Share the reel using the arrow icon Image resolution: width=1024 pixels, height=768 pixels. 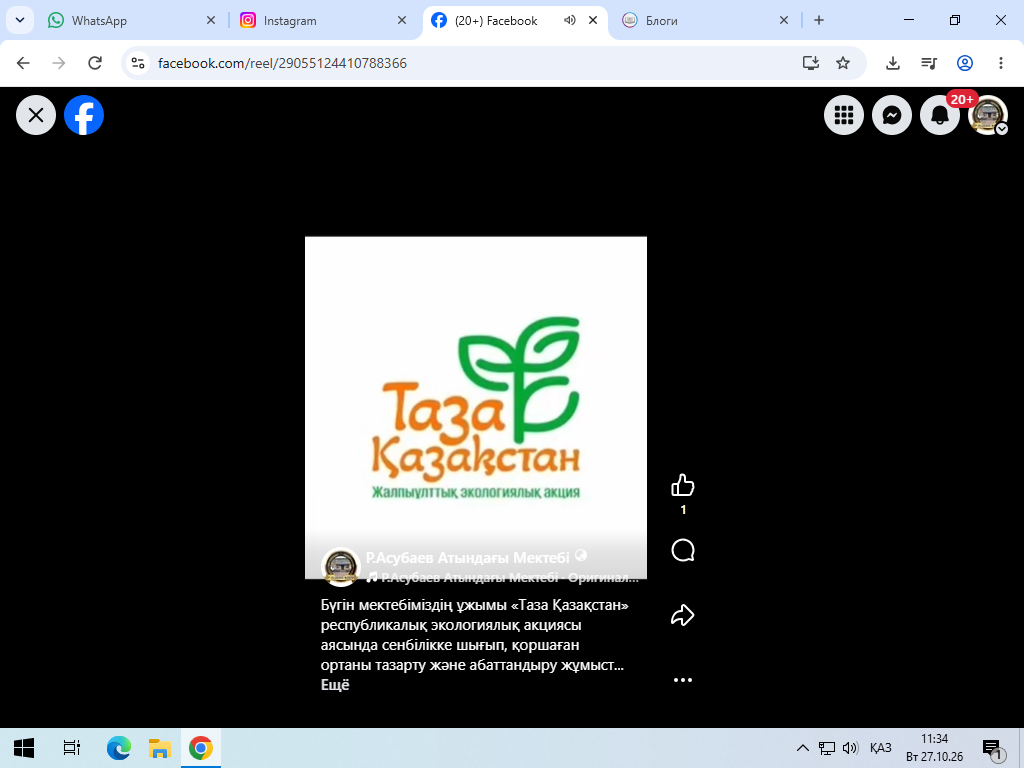[682, 615]
